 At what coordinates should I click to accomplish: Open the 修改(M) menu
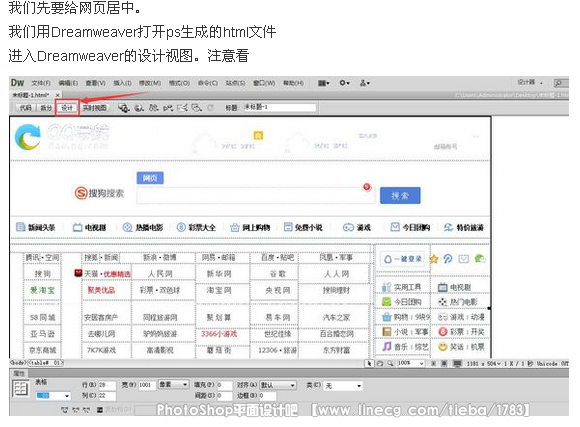[150, 83]
